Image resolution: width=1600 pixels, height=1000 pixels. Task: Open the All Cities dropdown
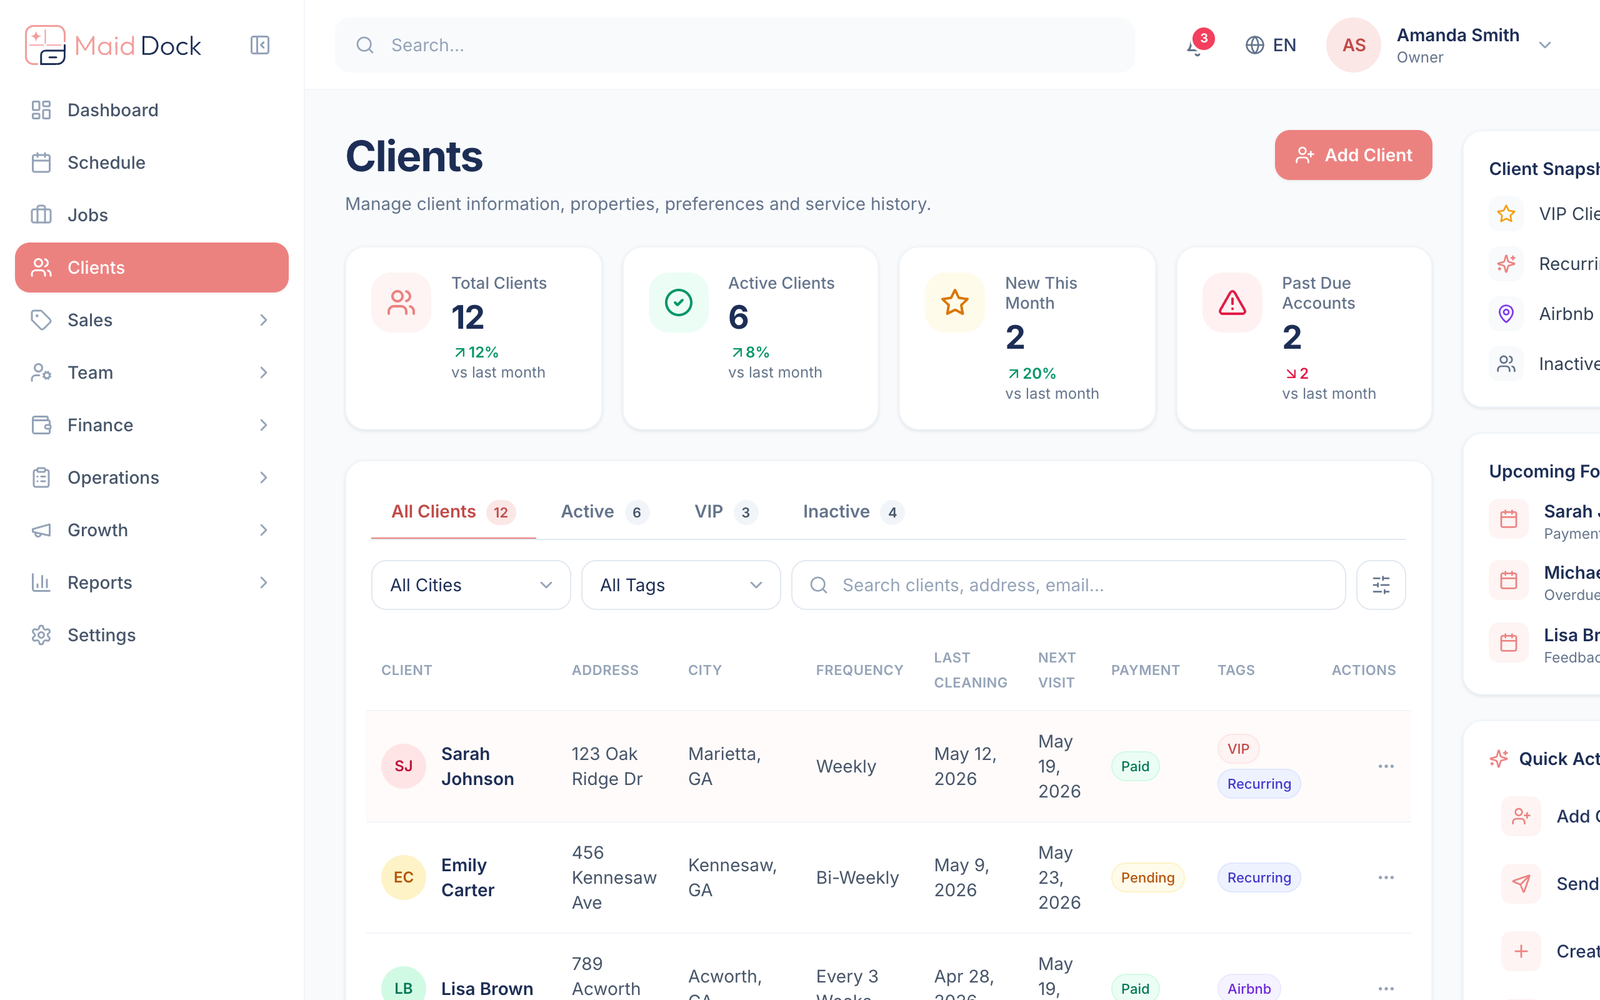coord(471,585)
